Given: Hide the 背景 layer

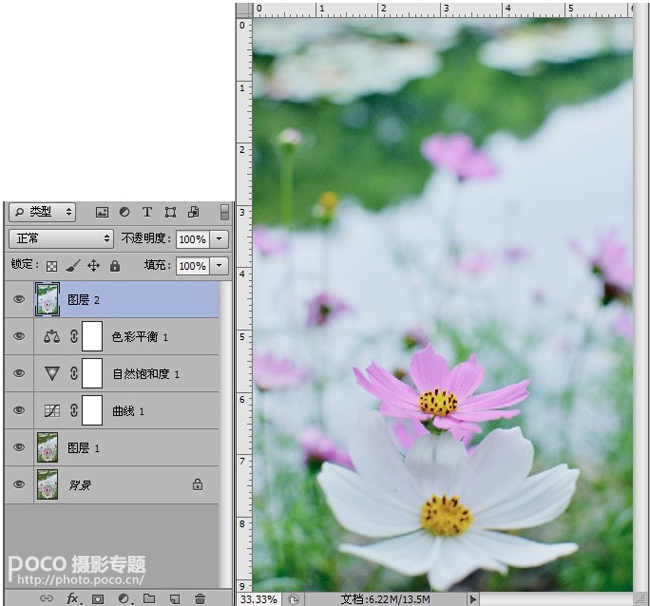Looking at the screenshot, I should pyautogui.click(x=19, y=484).
